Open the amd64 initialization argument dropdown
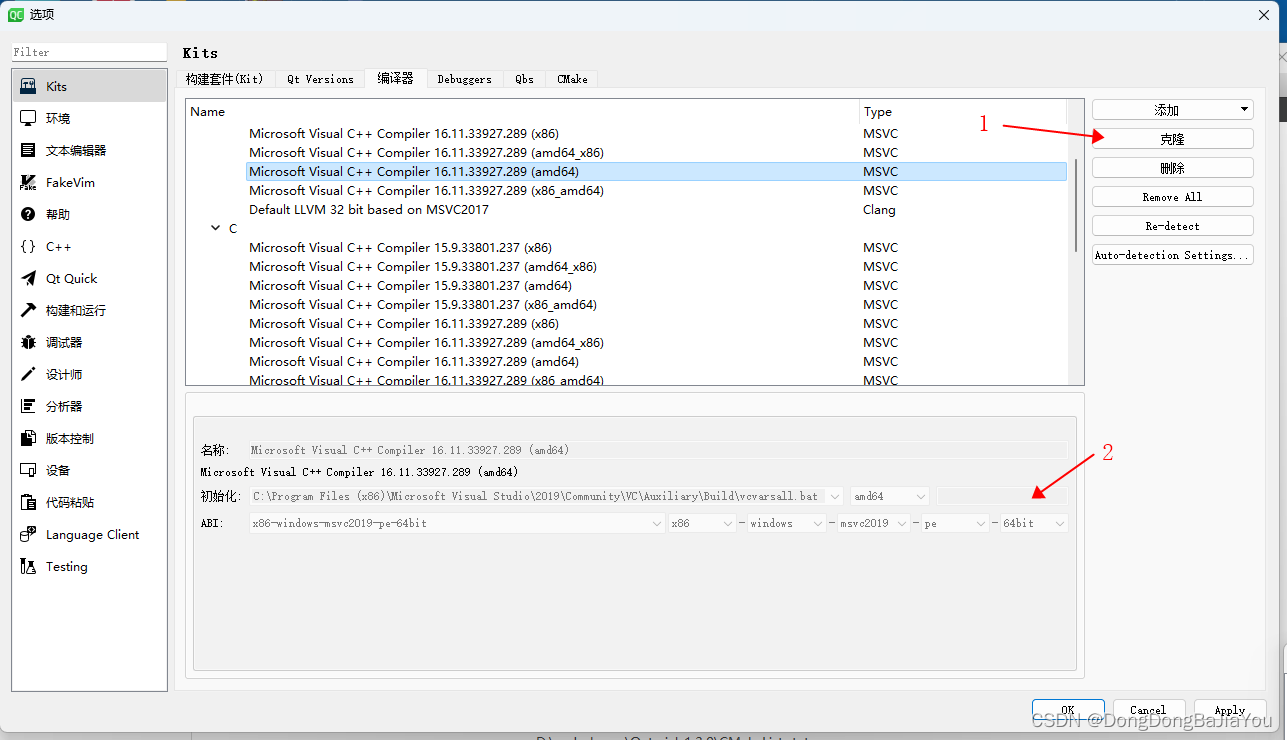Screen dimensions: 1287x740 (889, 496)
